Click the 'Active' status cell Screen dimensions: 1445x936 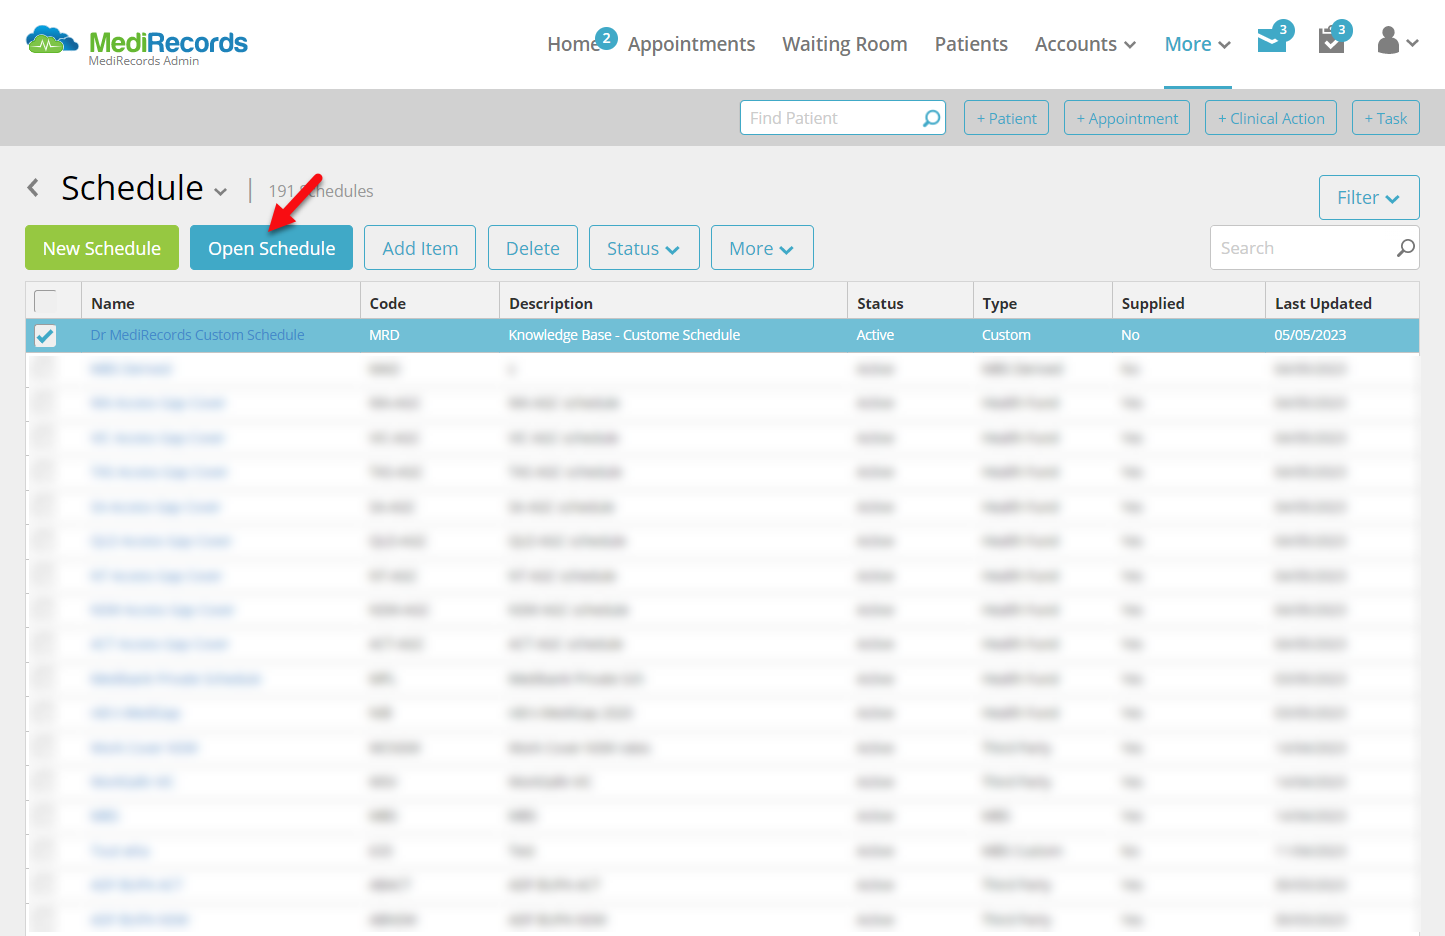(875, 335)
